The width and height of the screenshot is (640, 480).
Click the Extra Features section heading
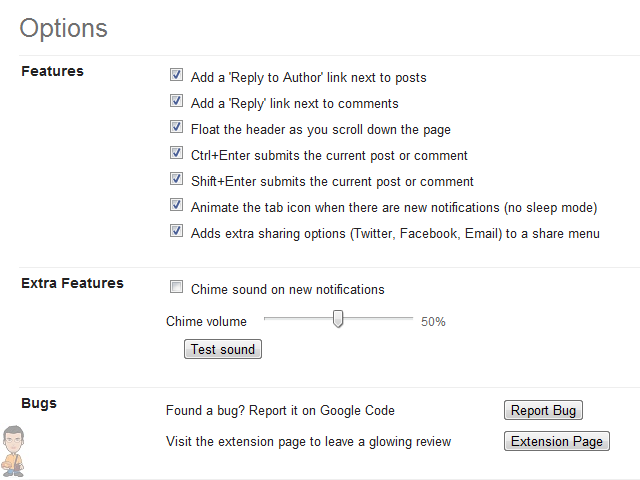tap(72, 283)
